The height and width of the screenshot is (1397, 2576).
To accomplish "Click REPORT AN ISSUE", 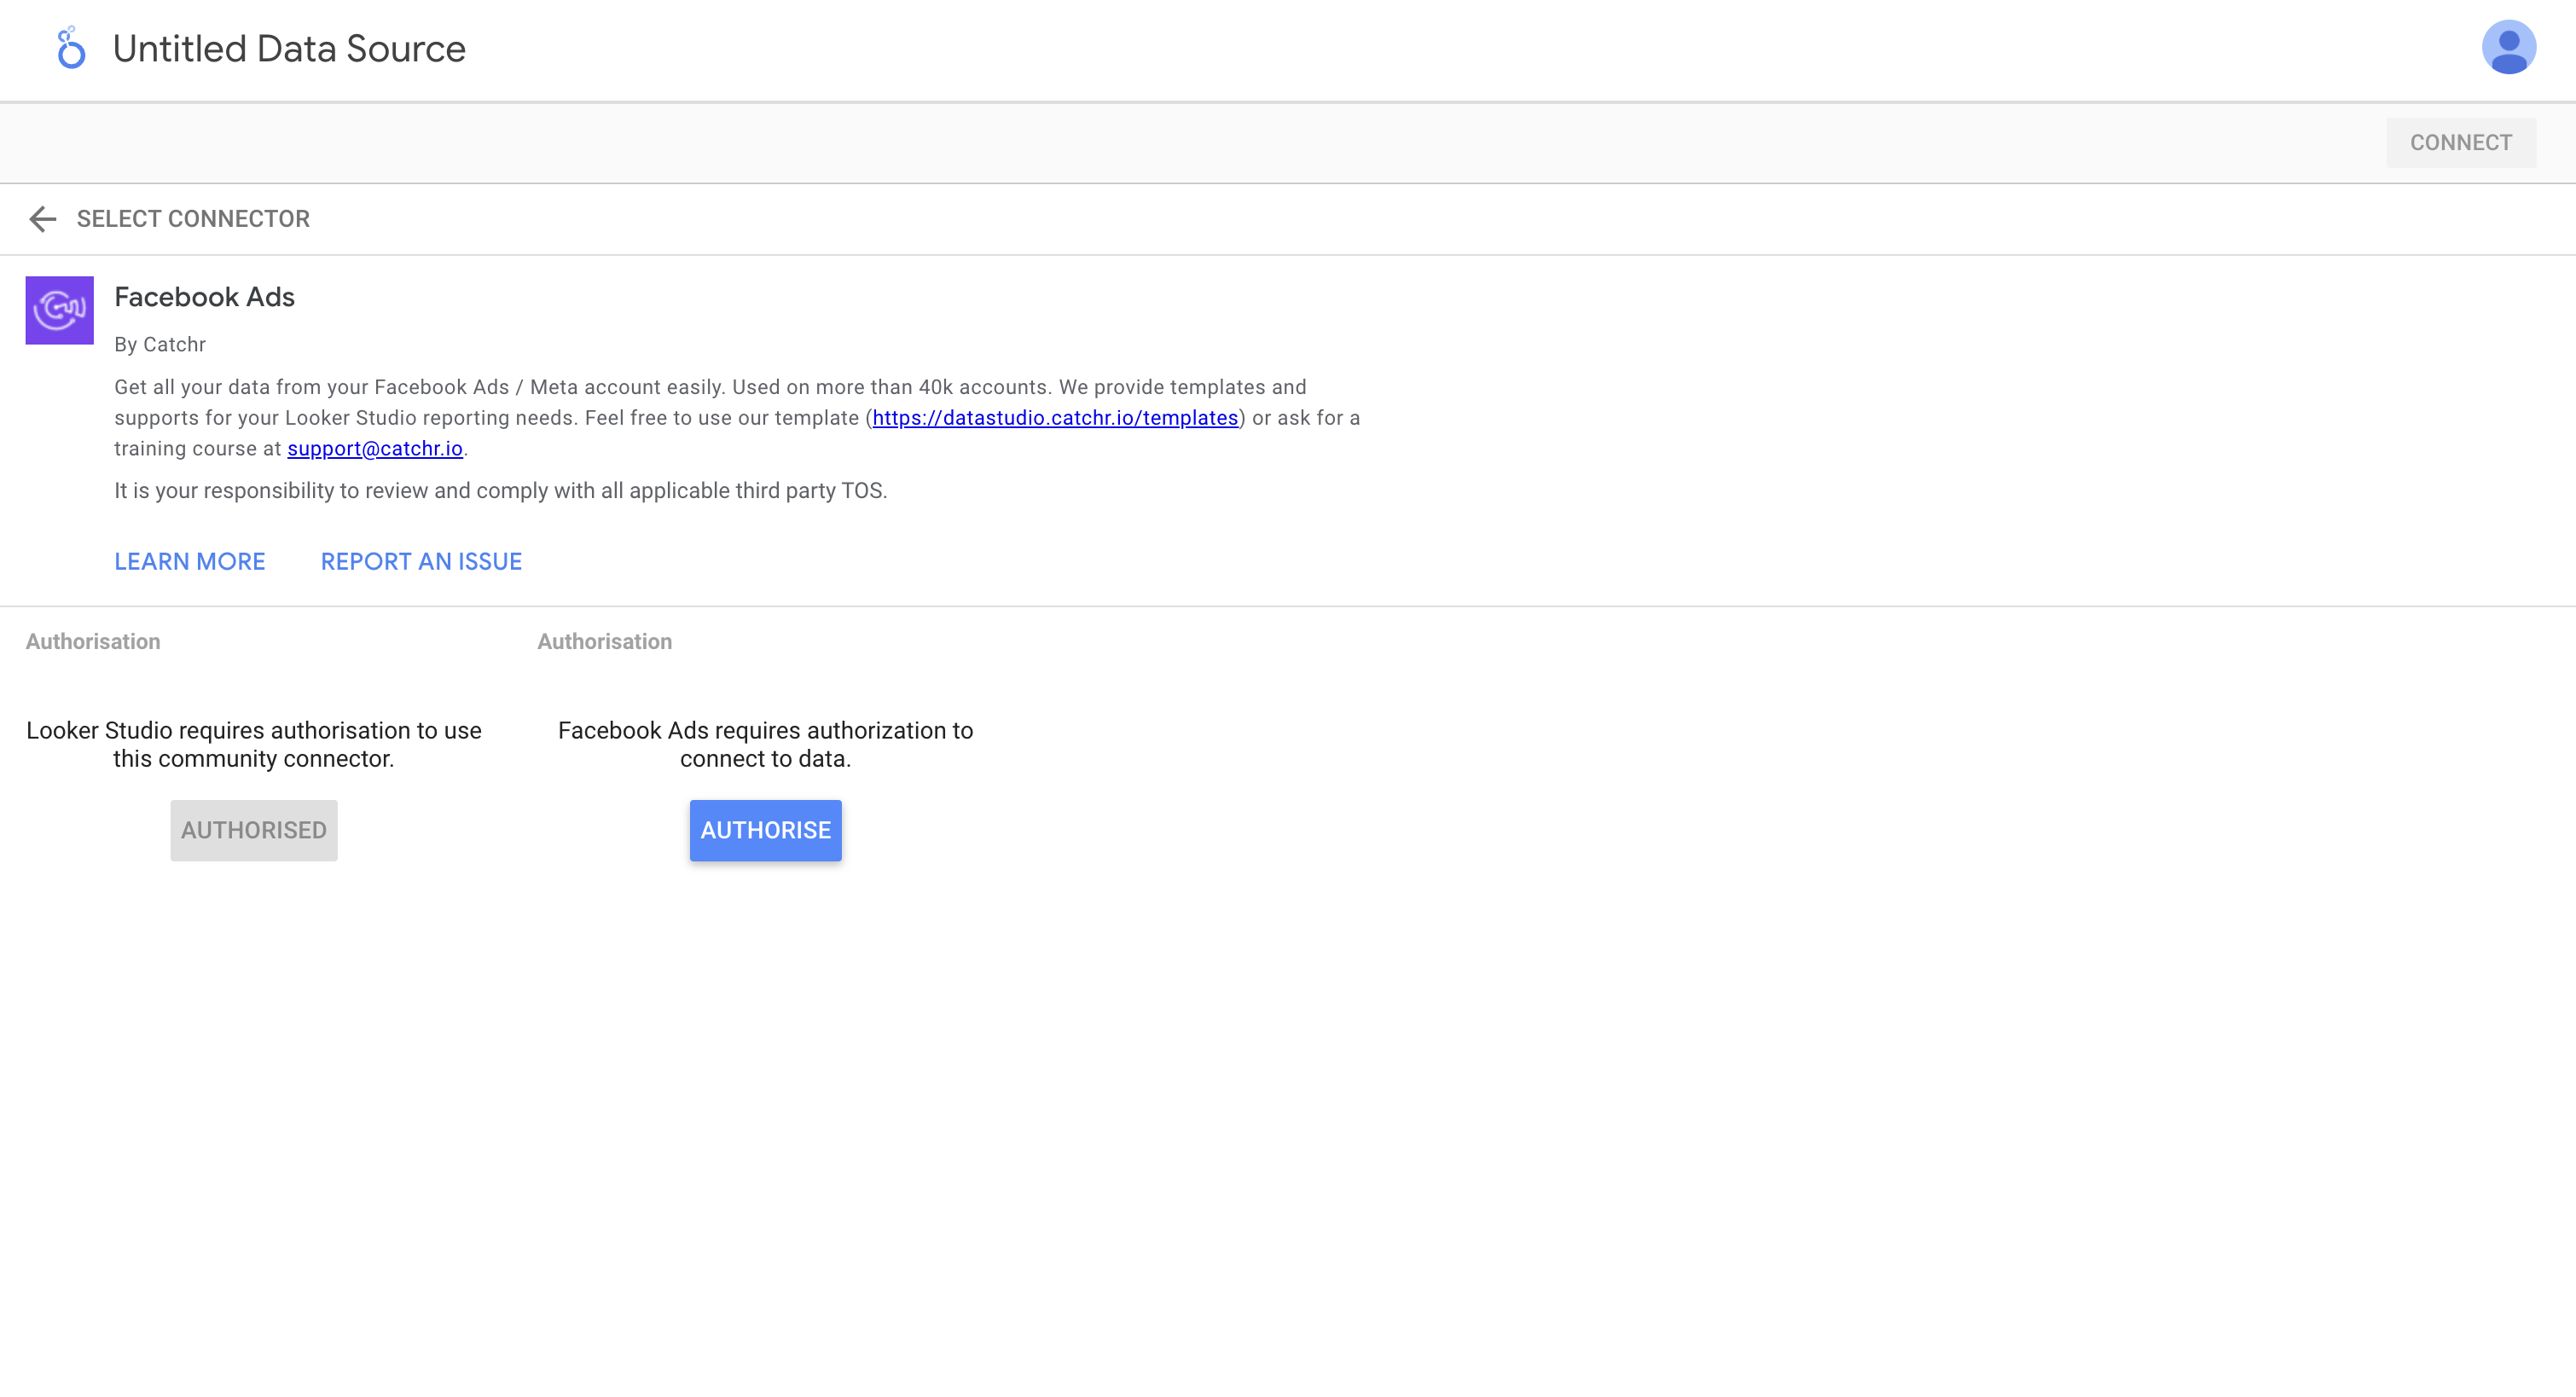I will (421, 562).
